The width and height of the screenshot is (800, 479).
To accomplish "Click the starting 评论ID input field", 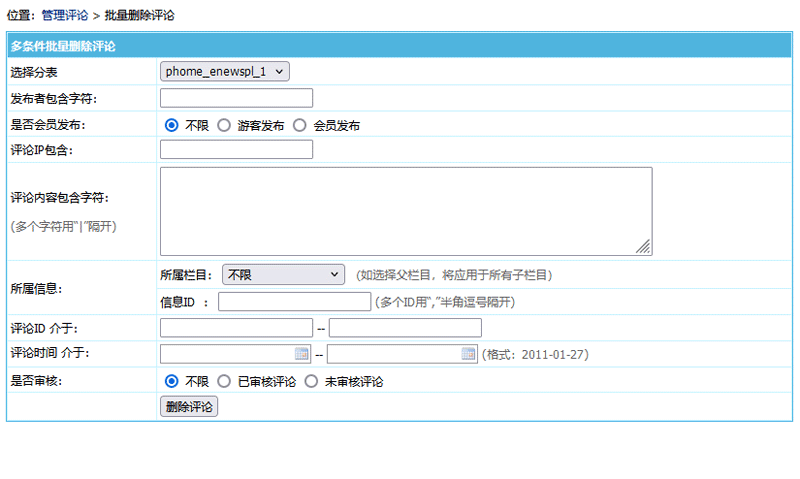I will click(236, 328).
